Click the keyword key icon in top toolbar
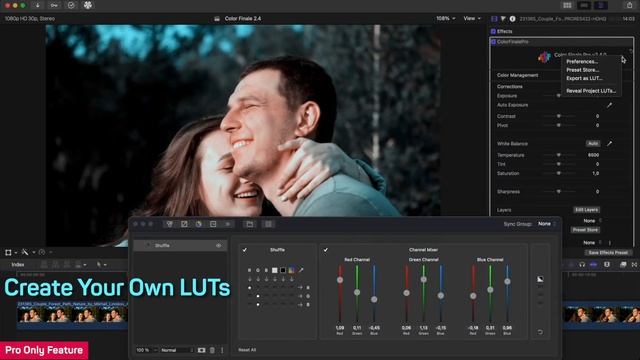This screenshot has height=360, width=640. [x=54, y=5]
